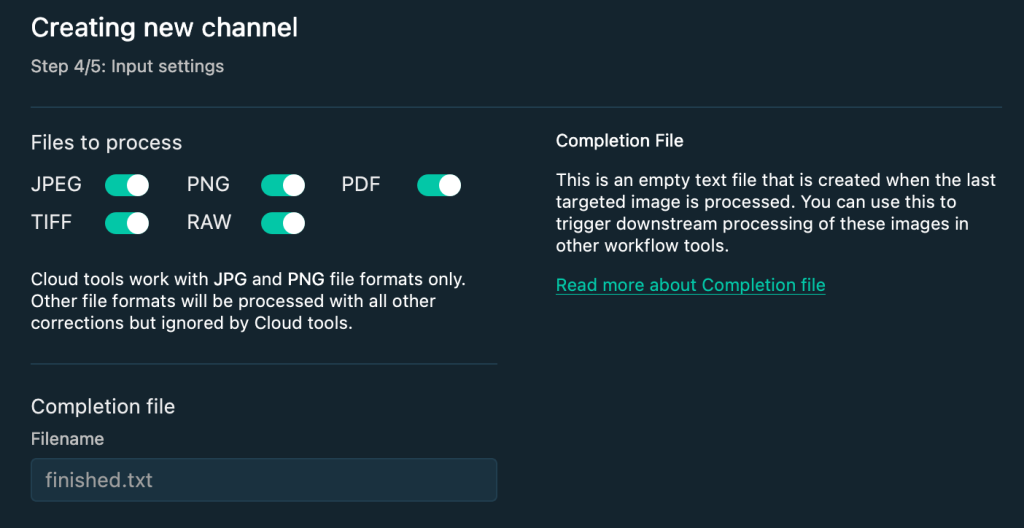Click the Filename field label

[67, 439]
